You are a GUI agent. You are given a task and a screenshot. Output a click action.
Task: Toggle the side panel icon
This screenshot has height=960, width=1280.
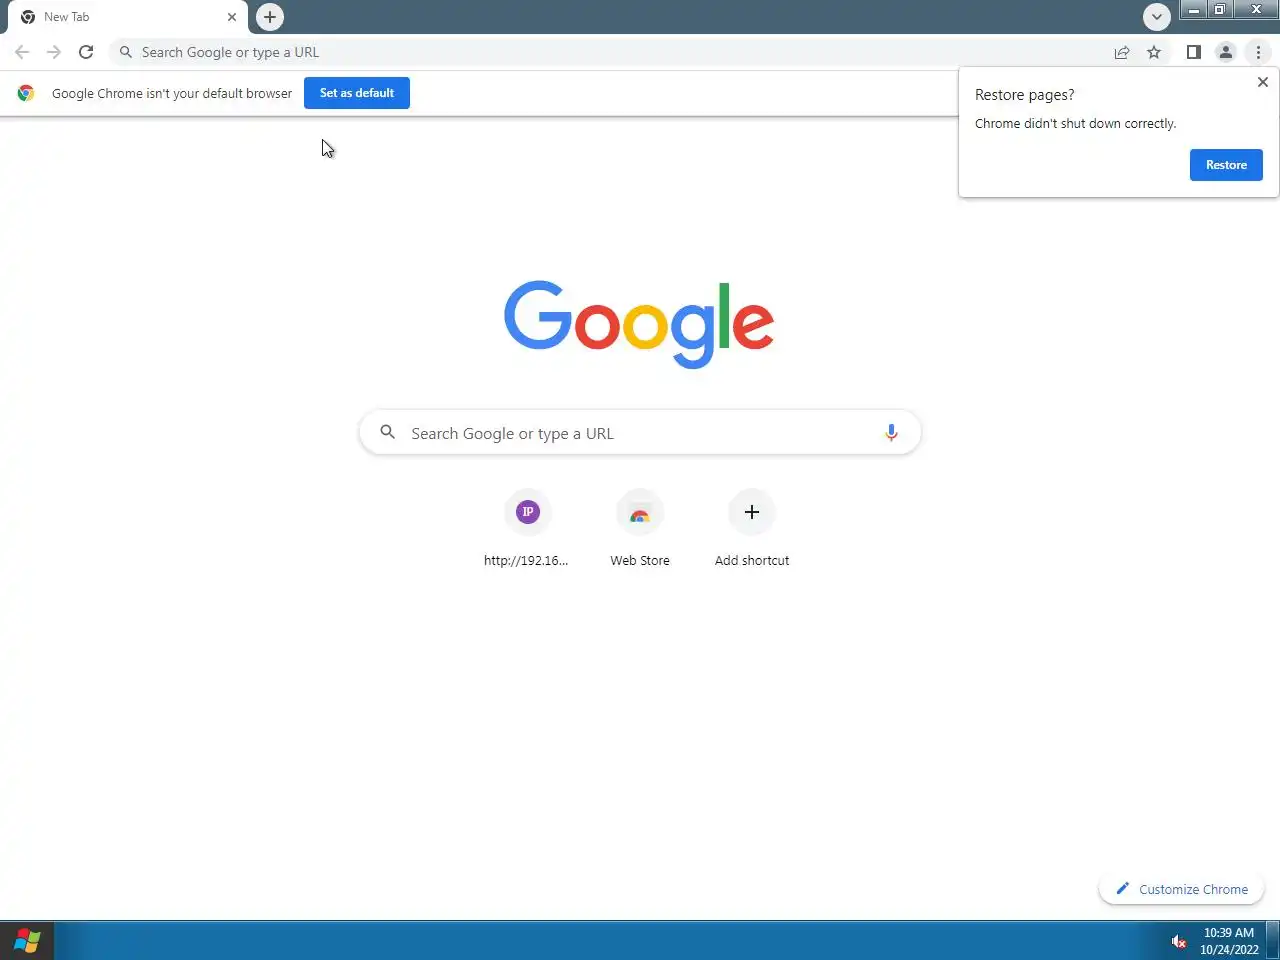[1193, 52]
